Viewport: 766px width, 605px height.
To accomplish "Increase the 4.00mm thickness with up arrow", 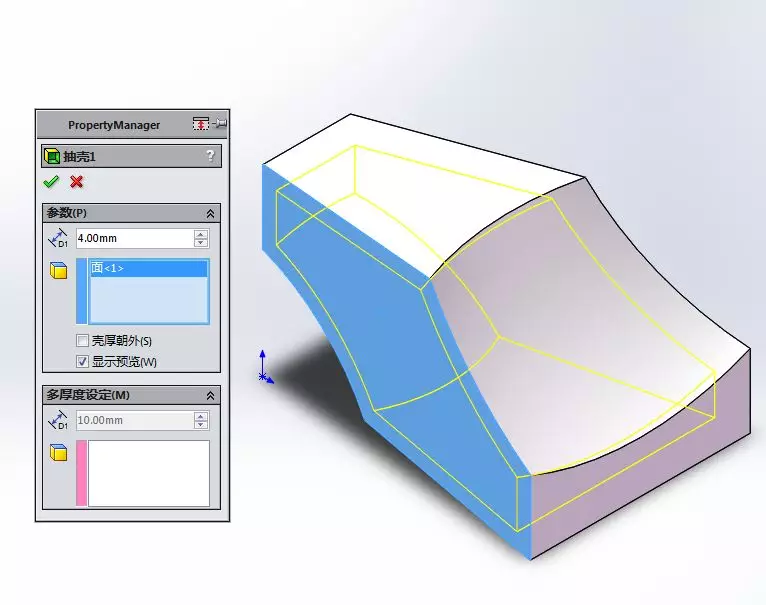I will (x=201, y=234).
